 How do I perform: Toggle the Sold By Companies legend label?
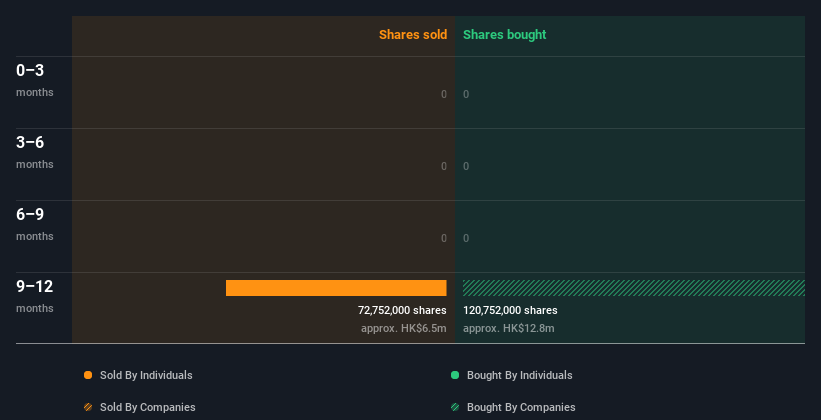[x=148, y=407]
